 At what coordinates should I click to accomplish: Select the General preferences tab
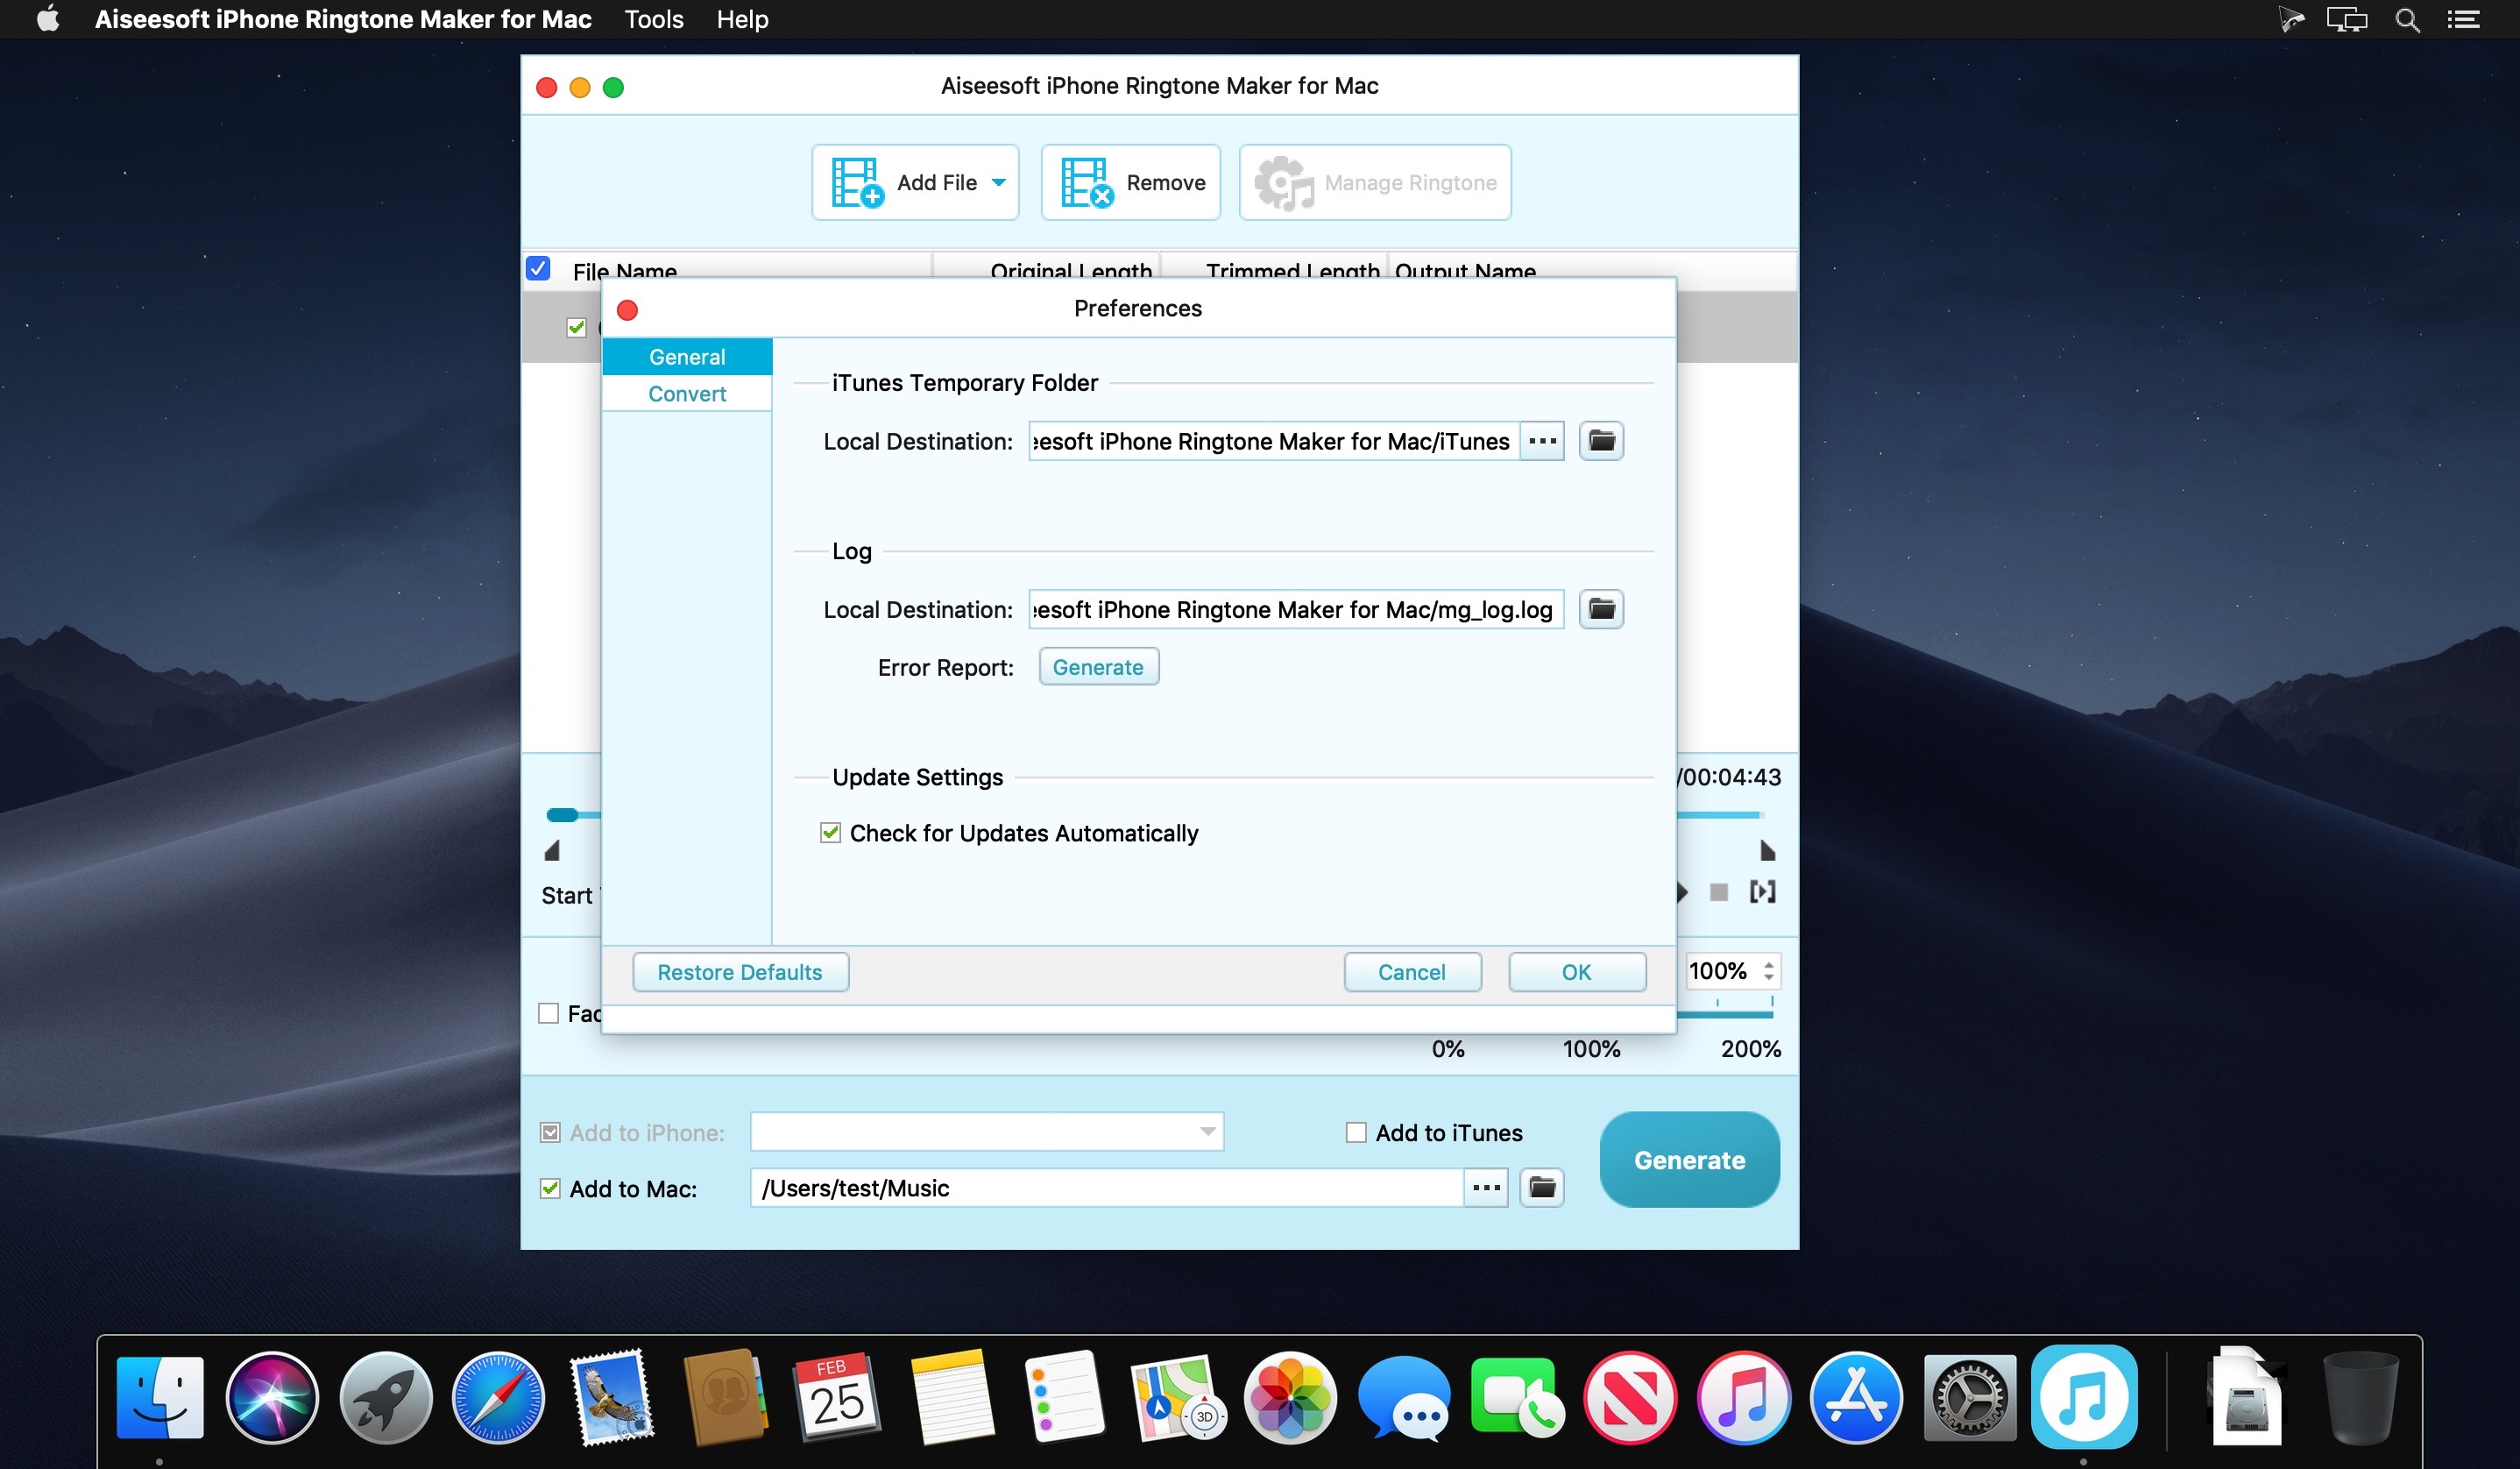pyautogui.click(x=687, y=357)
